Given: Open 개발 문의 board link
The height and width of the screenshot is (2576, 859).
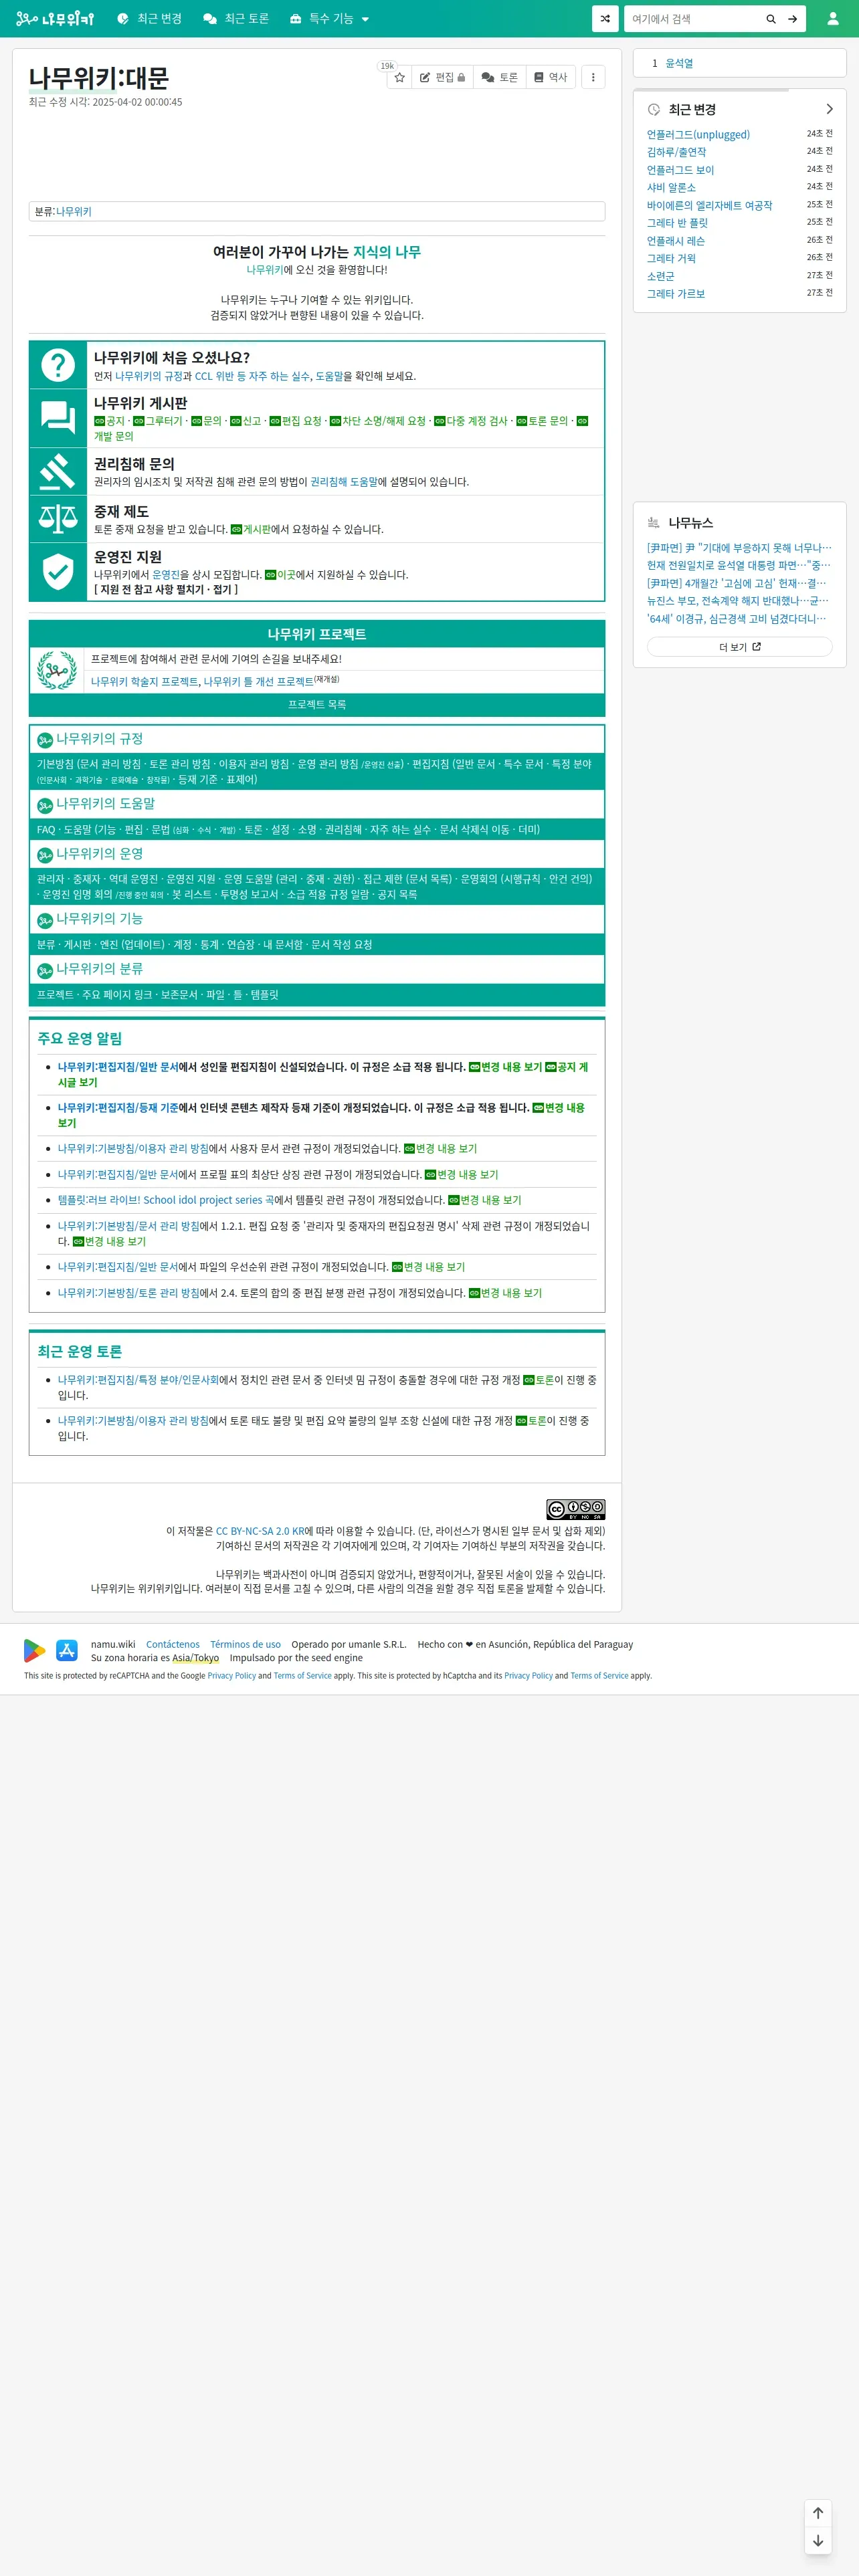Looking at the screenshot, I should [113, 436].
